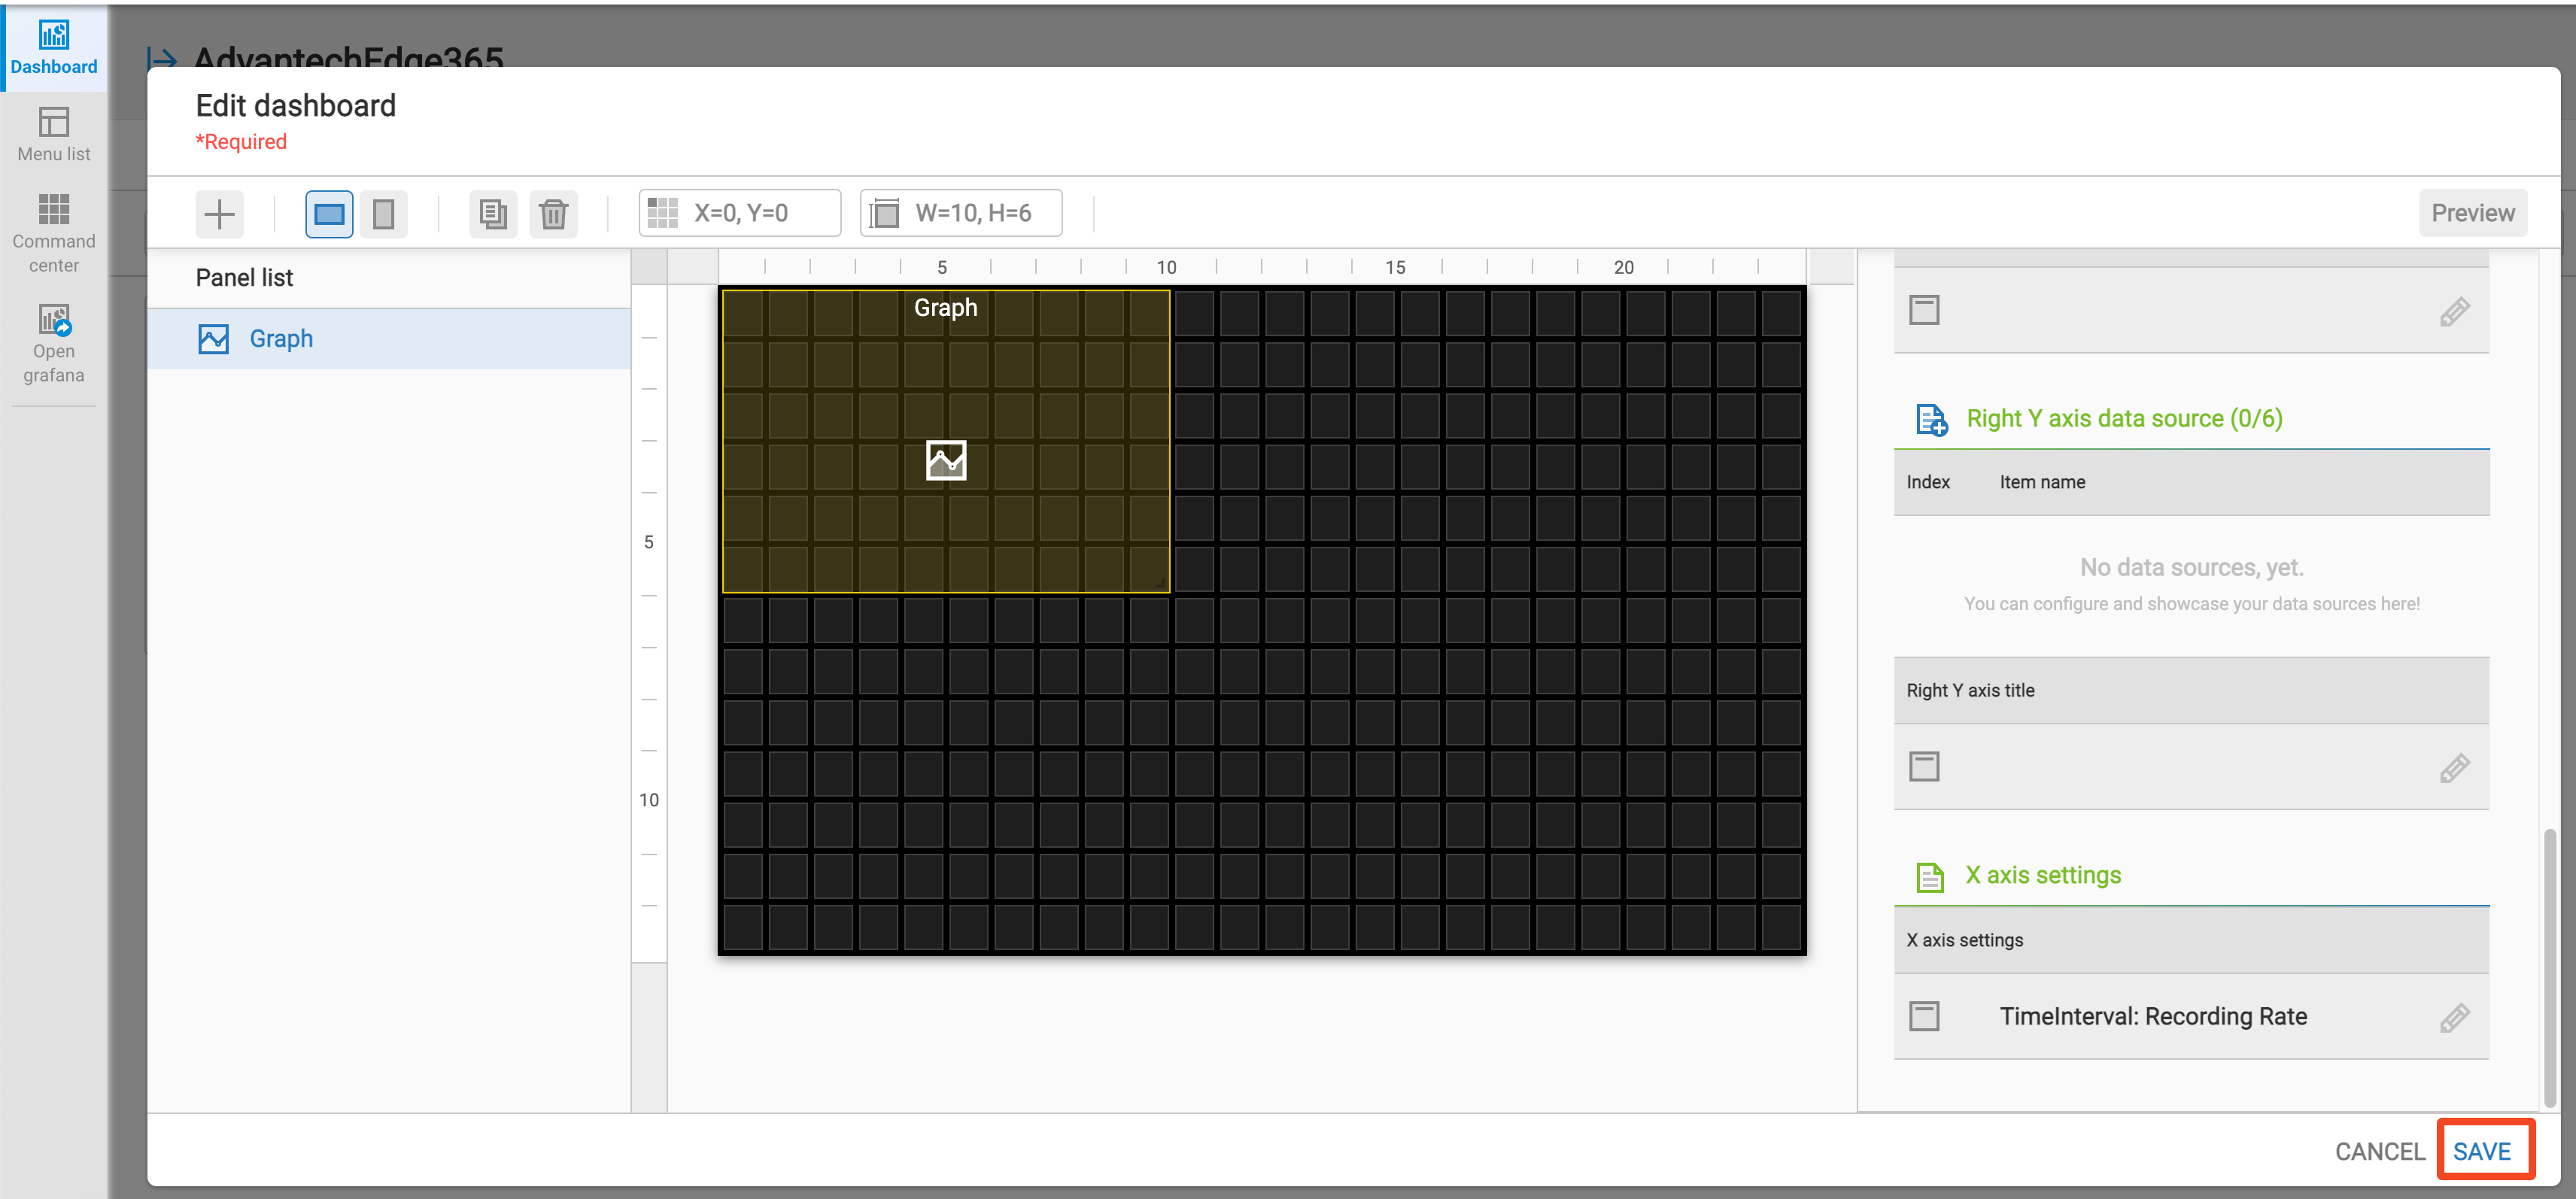This screenshot has height=1199, width=2576.
Task: Add Right Y axis data source icon
Action: pyautogui.click(x=1930, y=419)
